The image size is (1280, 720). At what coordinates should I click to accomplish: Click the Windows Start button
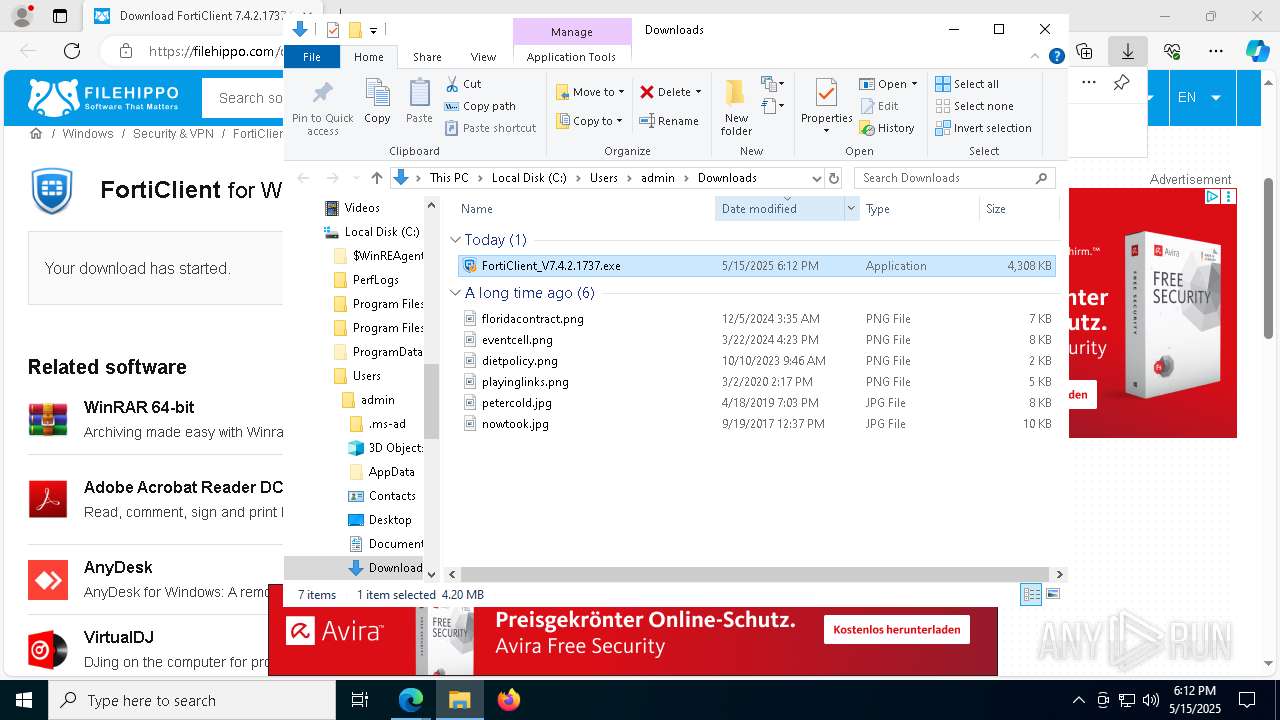click(23, 700)
